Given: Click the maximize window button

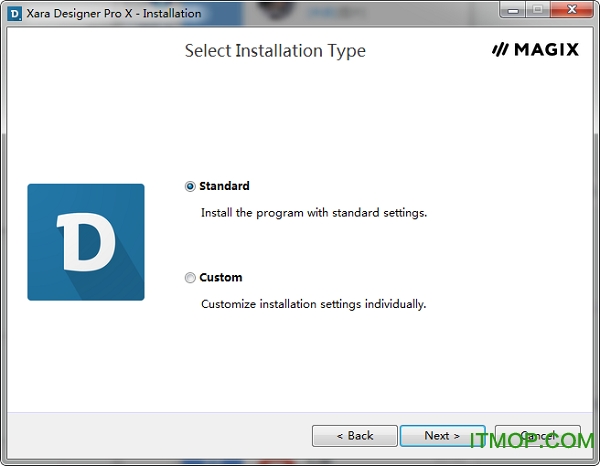Looking at the screenshot, I should 538,10.
